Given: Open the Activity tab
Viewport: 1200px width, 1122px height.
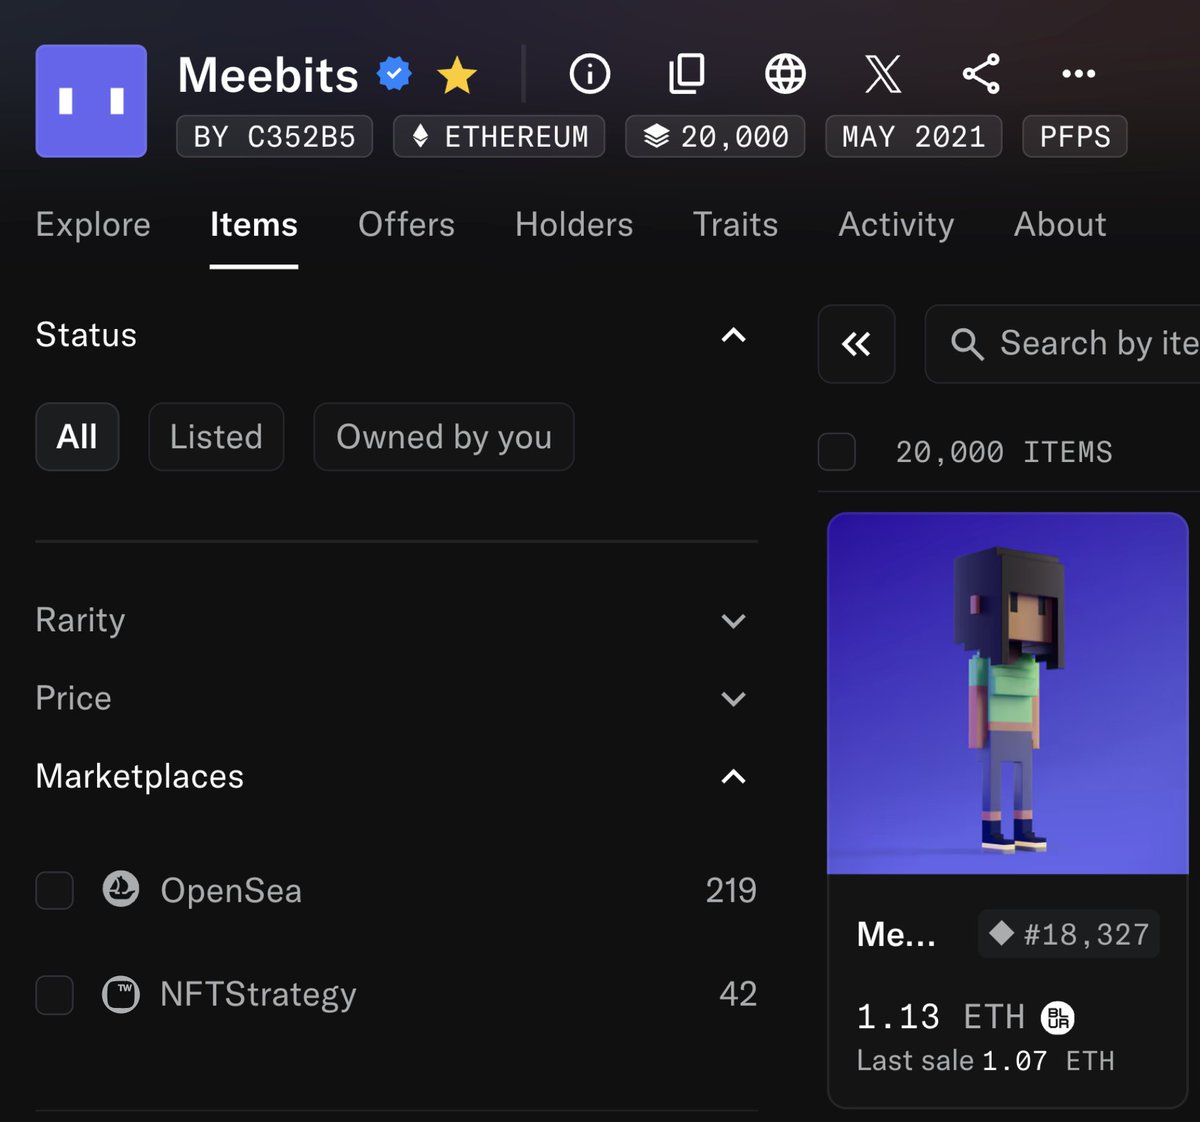Looking at the screenshot, I should coord(896,225).
